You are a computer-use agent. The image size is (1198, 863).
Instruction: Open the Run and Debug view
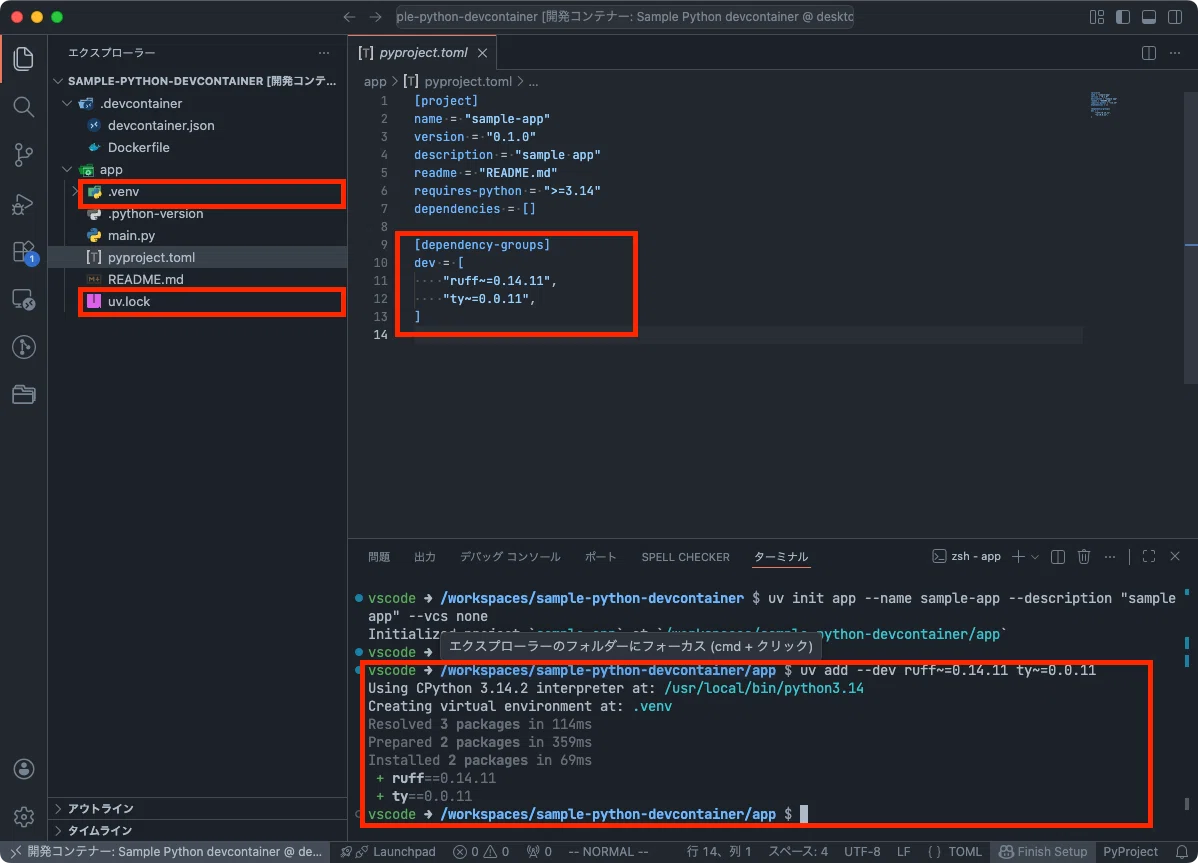point(24,204)
